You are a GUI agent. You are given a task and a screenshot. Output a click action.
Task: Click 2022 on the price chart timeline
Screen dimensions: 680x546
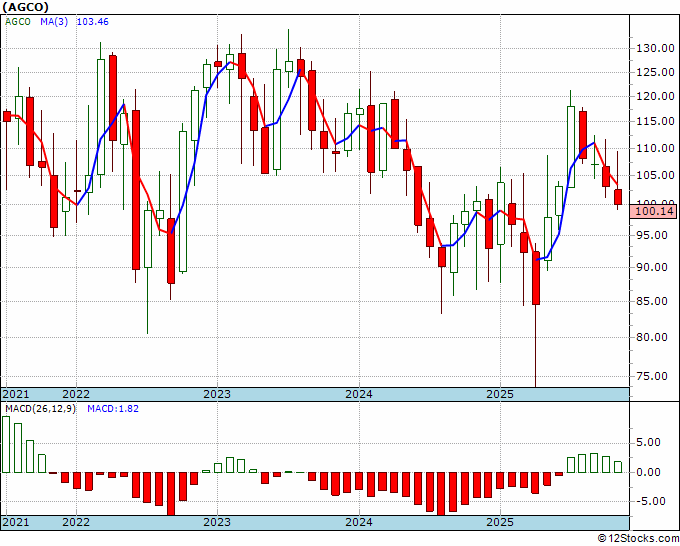(76, 394)
